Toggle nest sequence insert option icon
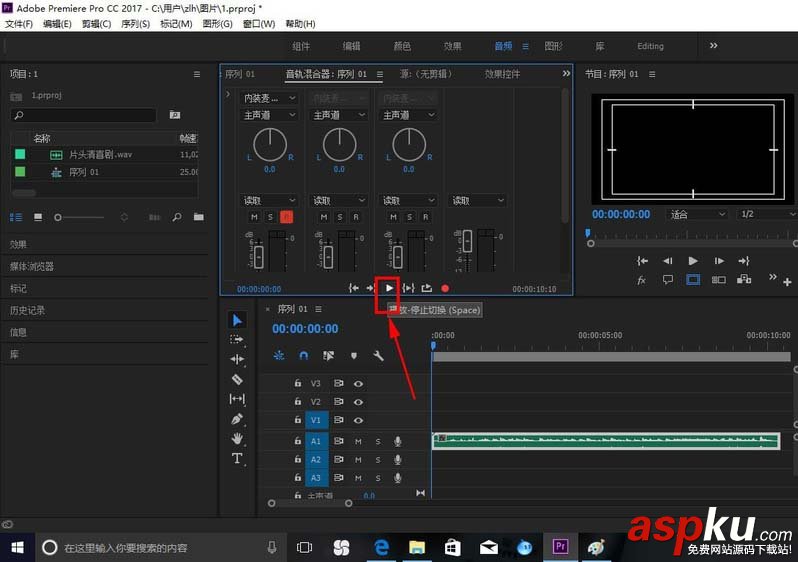 (x=279, y=355)
